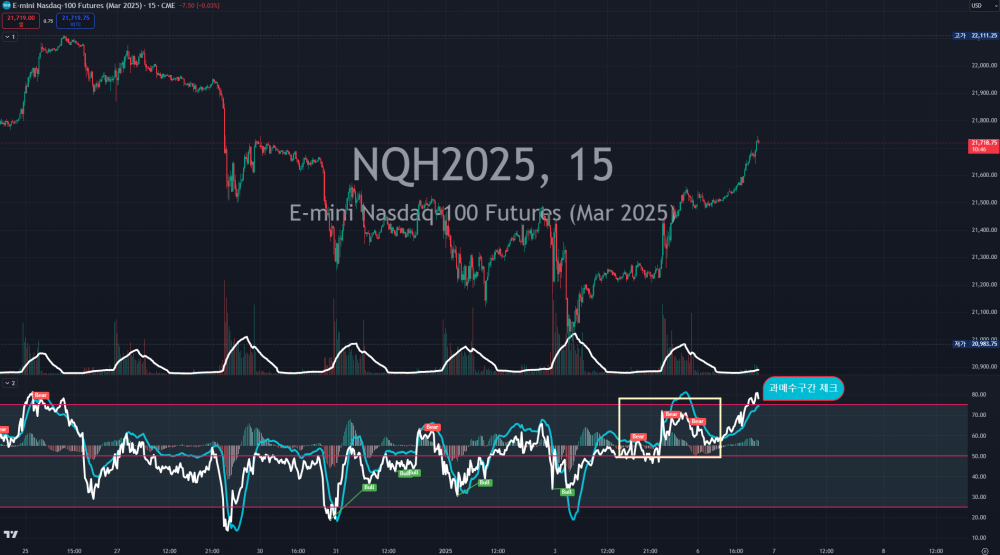Image resolution: width=1000 pixels, height=555 pixels.
Task: Click the TradingView logo in the bottom-left corner
Action: (15, 535)
